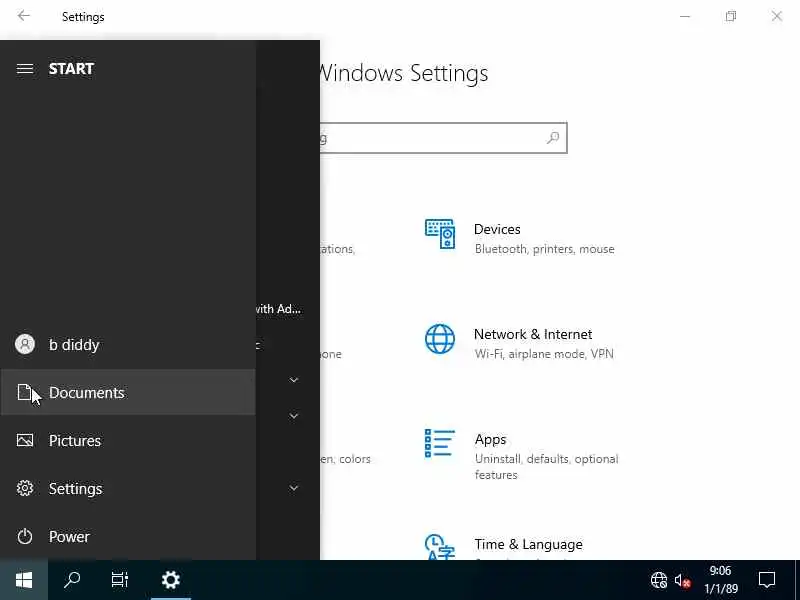Click the 'Uninstall, defaults, optional features' text

(x=546, y=467)
